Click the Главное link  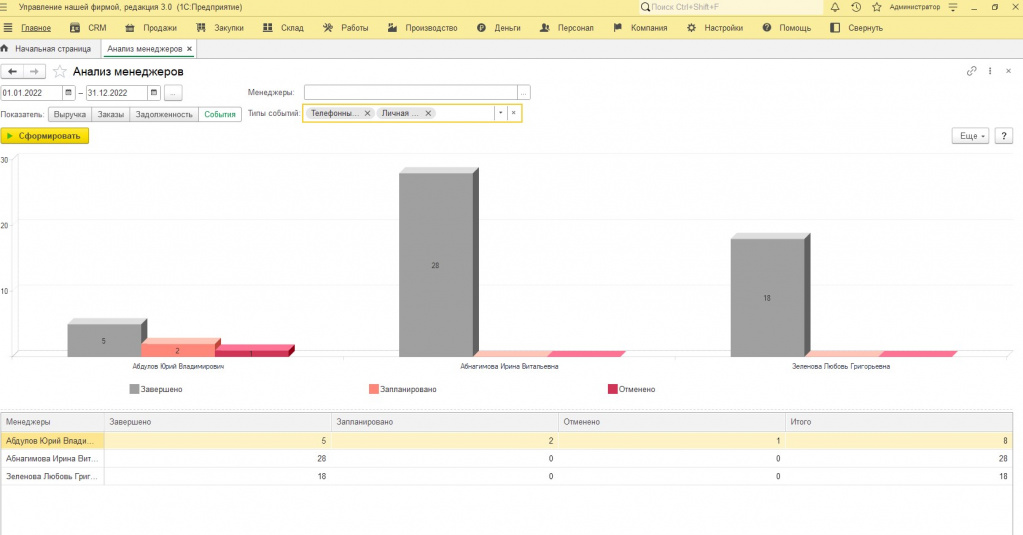pos(36,28)
